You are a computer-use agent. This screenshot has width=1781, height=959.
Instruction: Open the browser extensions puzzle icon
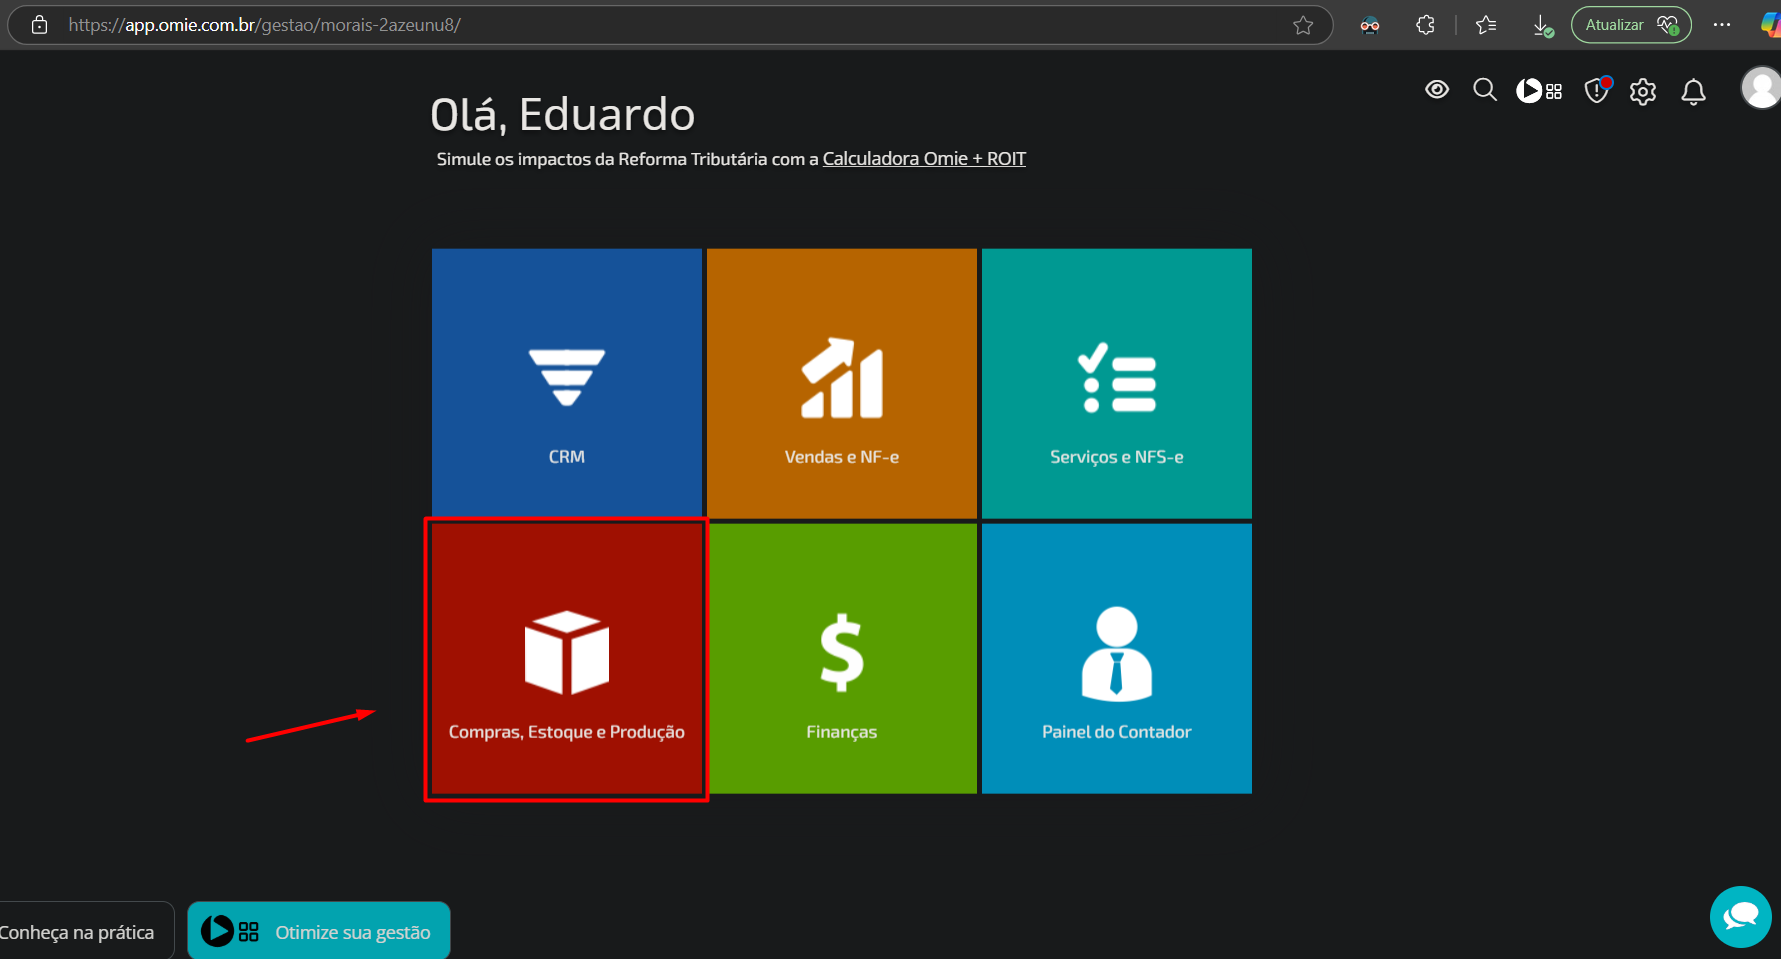pos(1426,25)
